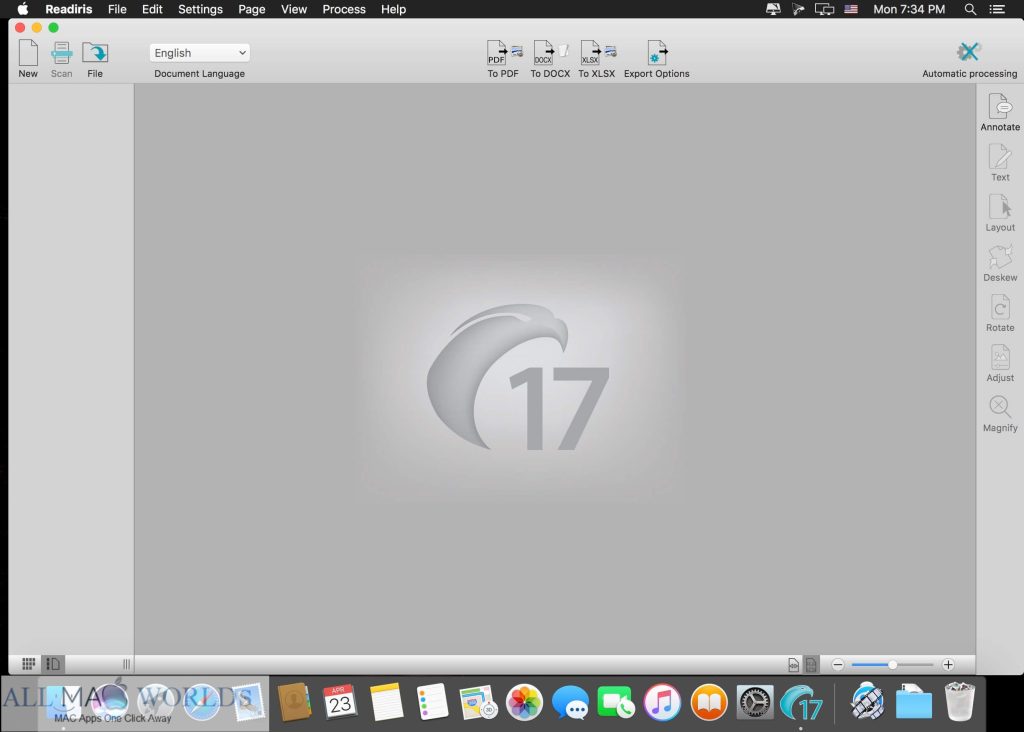Select the Annotate tool
This screenshot has width=1024, height=732.
click(1000, 112)
